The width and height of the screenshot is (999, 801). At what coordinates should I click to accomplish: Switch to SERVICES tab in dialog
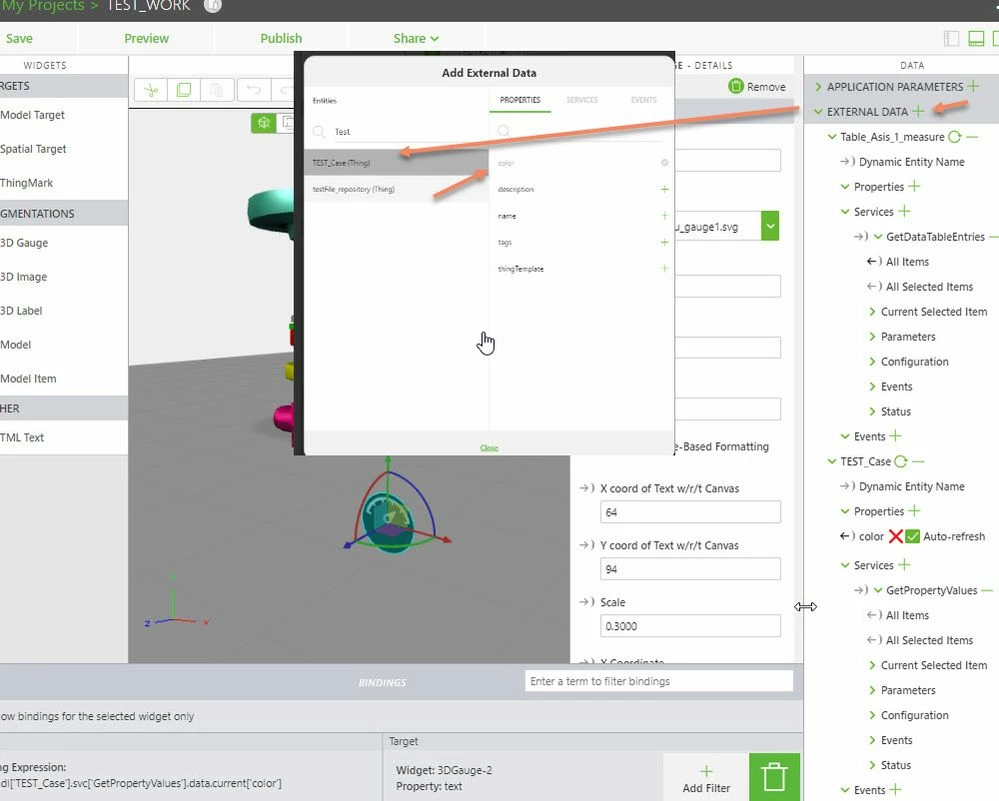tap(582, 100)
